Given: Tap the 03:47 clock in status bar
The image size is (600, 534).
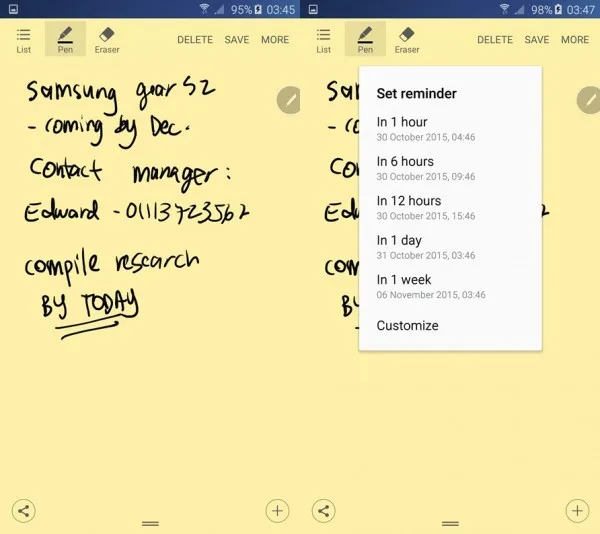Looking at the screenshot, I should click(x=580, y=9).
